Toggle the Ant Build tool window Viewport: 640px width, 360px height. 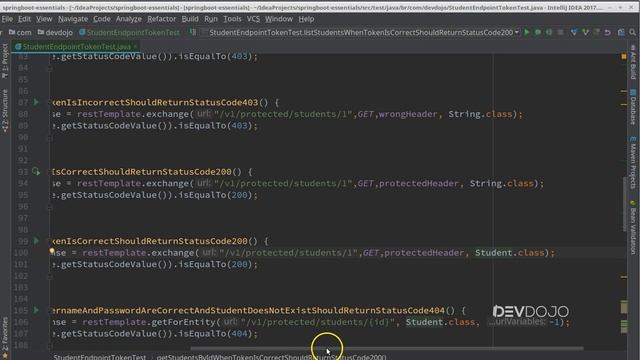(x=633, y=62)
